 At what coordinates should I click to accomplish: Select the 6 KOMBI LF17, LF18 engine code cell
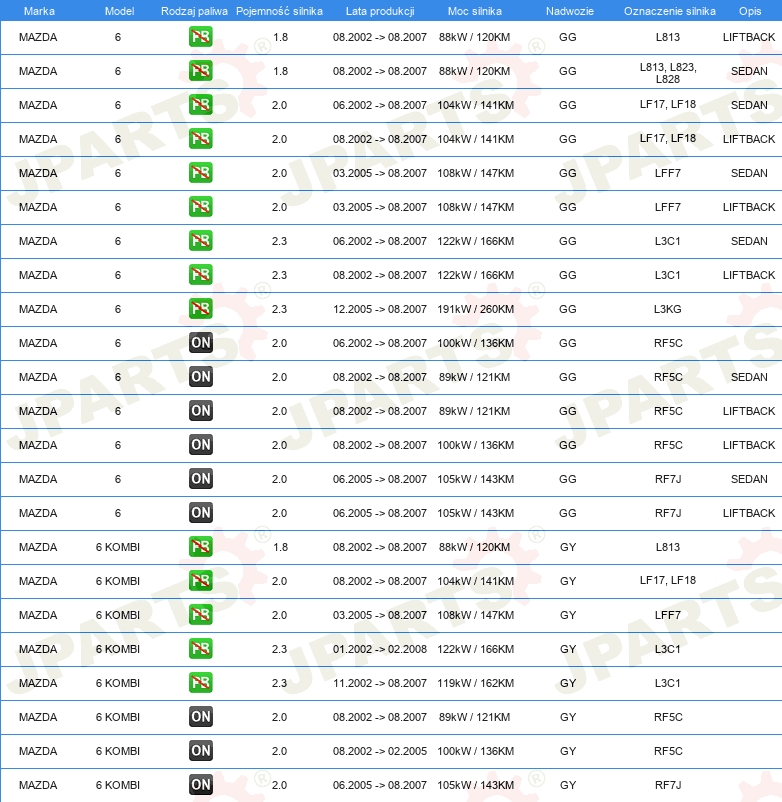[x=668, y=580]
